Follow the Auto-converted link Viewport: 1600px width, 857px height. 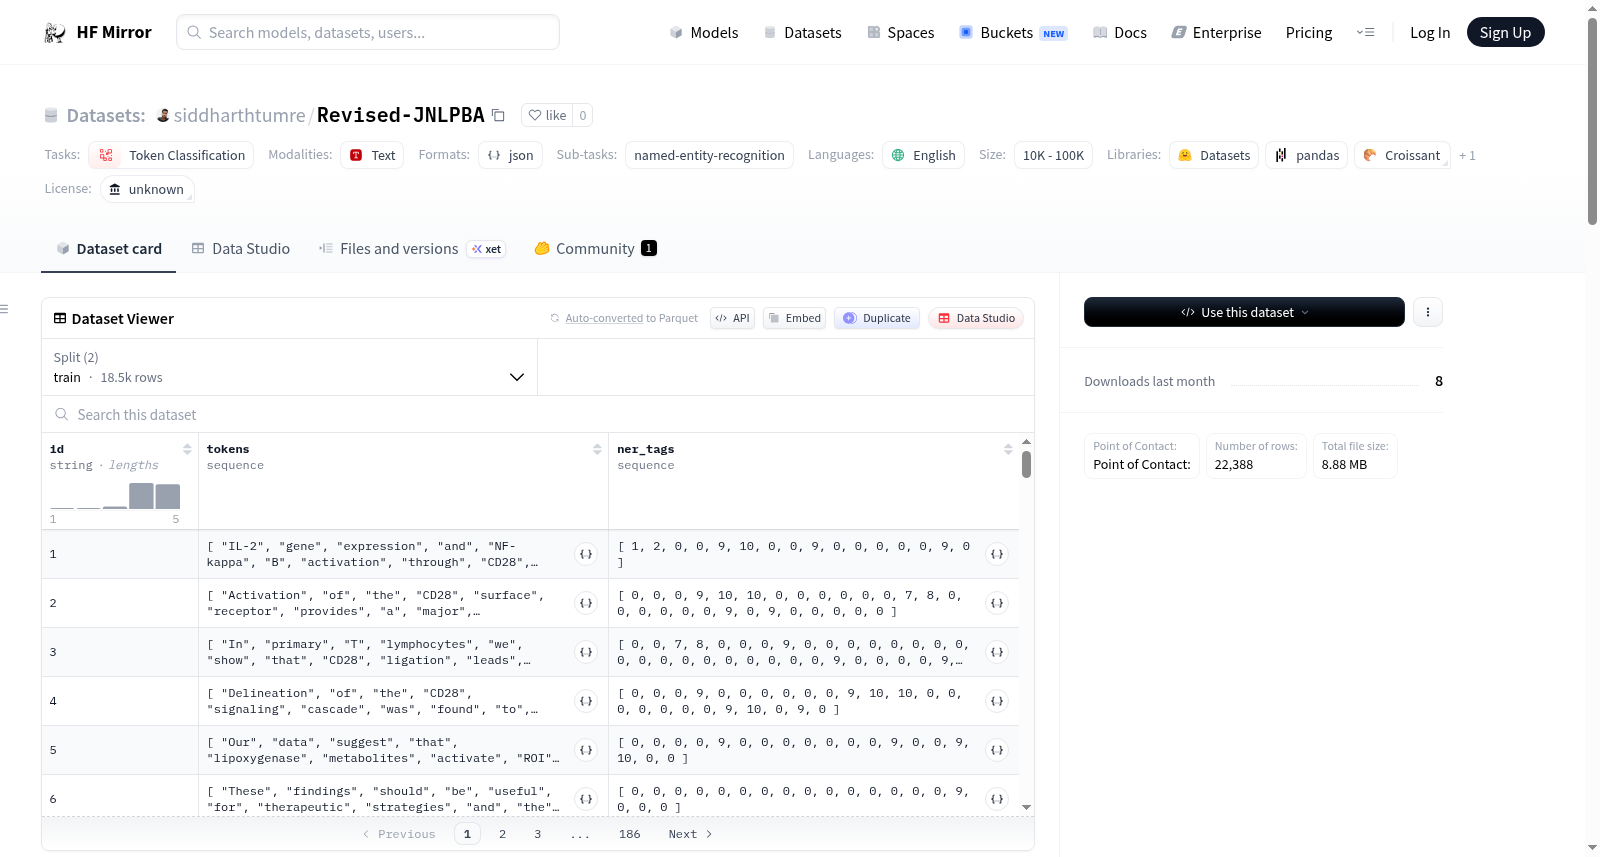(x=604, y=318)
